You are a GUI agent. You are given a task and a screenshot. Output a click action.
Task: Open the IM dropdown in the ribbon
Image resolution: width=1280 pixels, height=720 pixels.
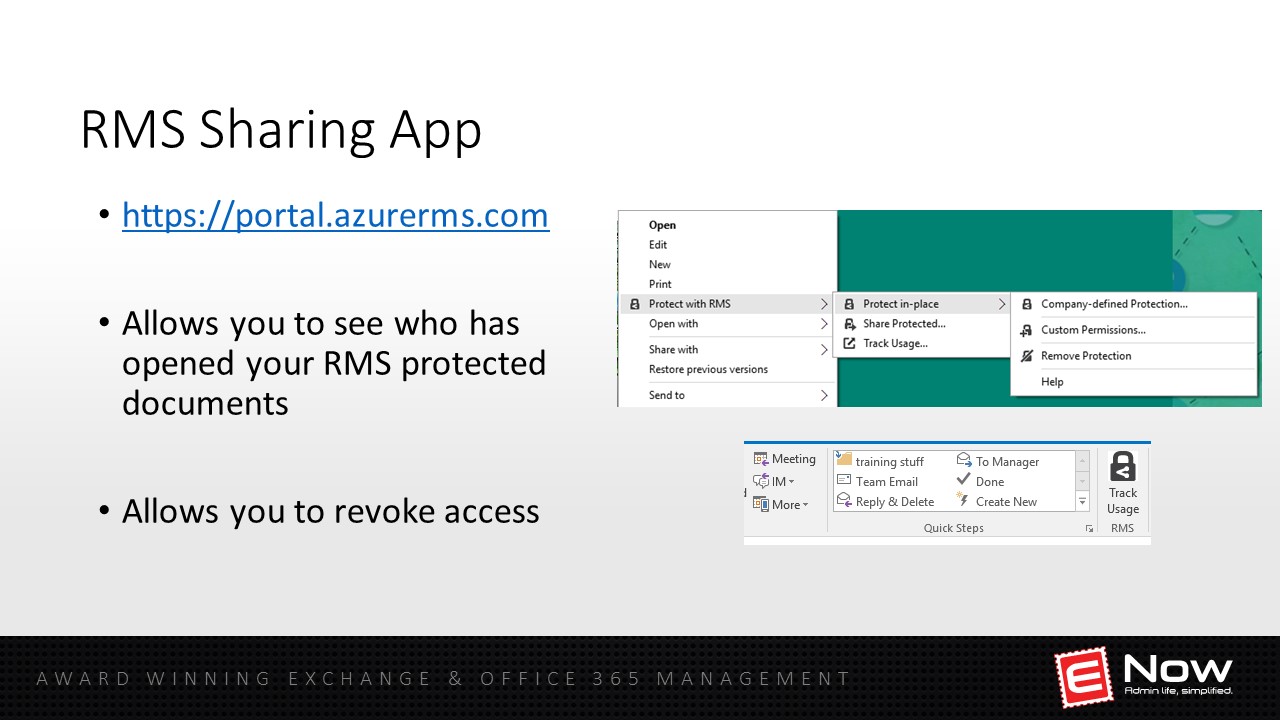[x=775, y=482]
